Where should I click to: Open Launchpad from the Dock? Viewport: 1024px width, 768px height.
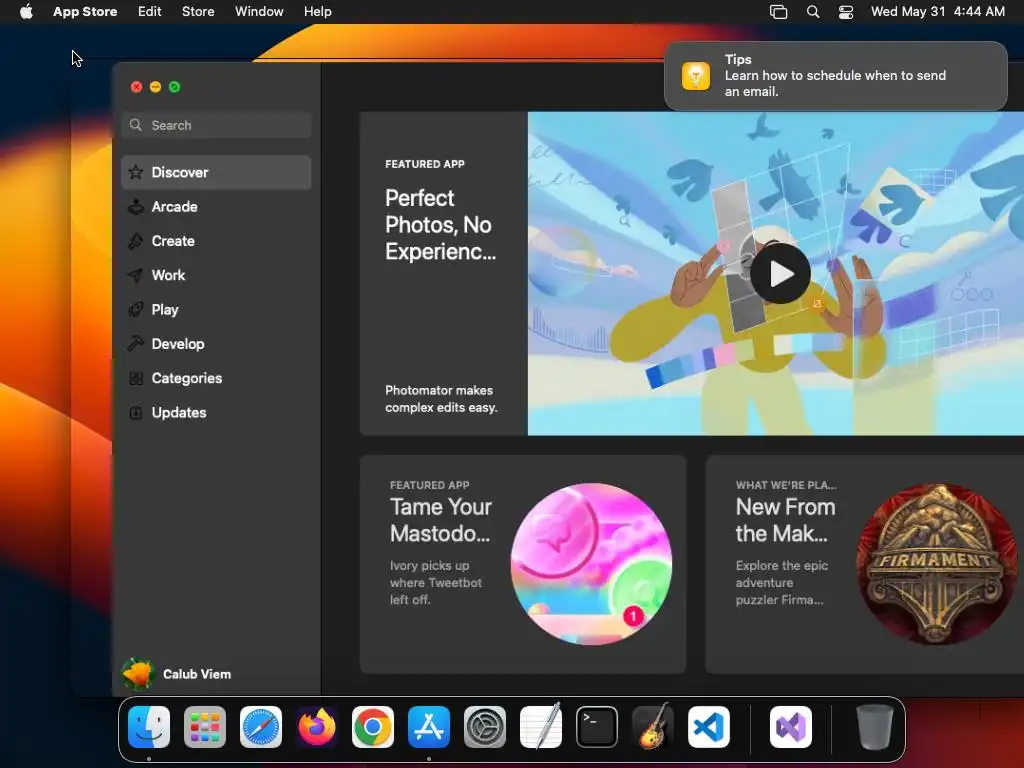[x=205, y=727]
